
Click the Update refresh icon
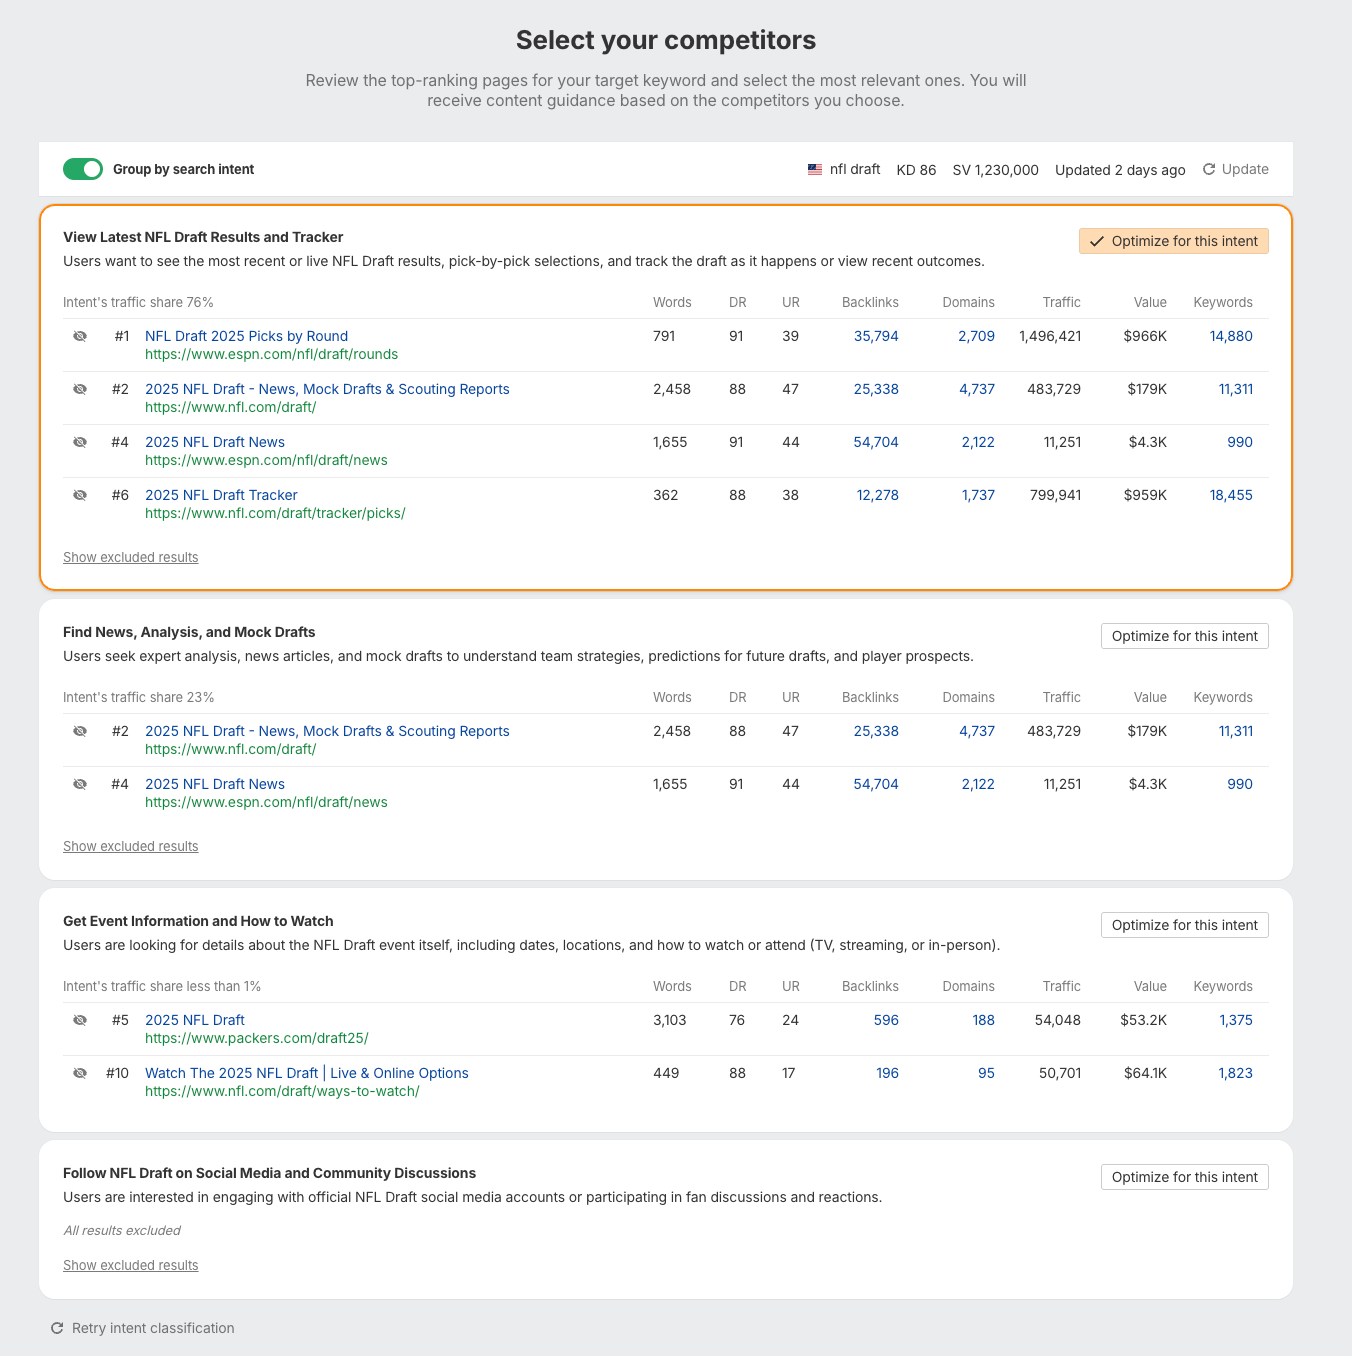1209,169
